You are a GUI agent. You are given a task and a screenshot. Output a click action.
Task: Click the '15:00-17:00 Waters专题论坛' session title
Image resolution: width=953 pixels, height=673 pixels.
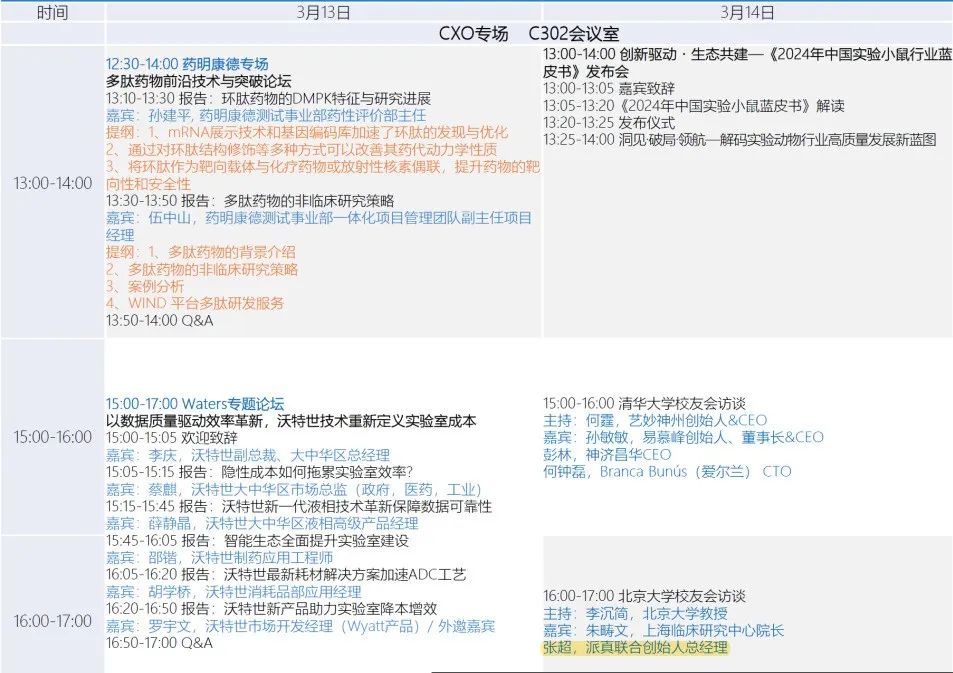195,404
